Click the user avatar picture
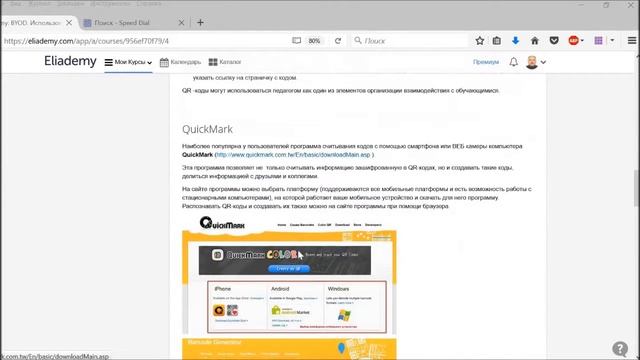Screen dimensions: 640x360 (532, 62)
